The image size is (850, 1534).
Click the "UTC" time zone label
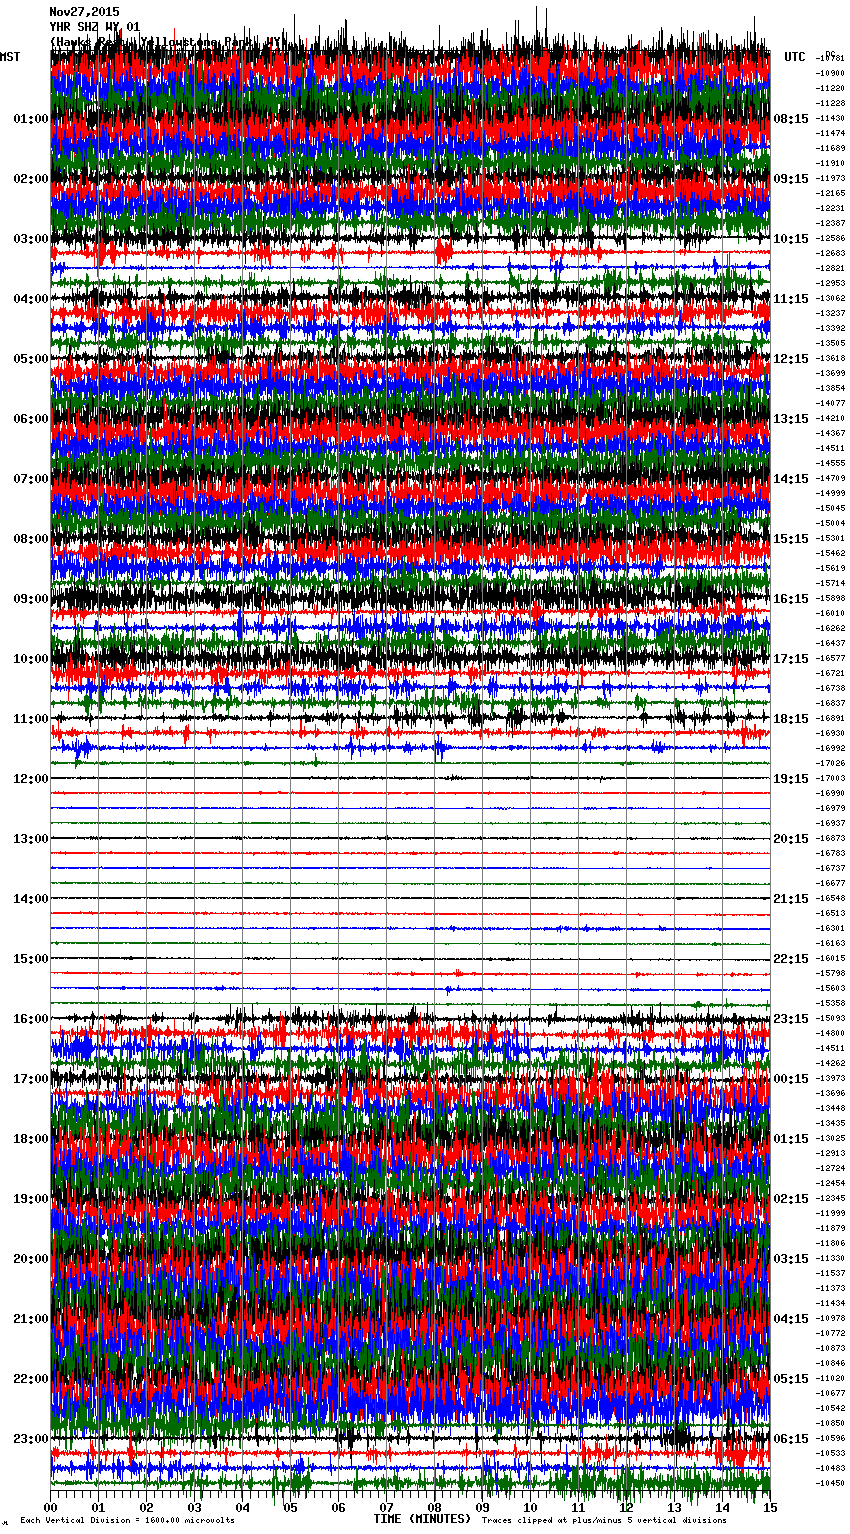pyautogui.click(x=795, y=57)
